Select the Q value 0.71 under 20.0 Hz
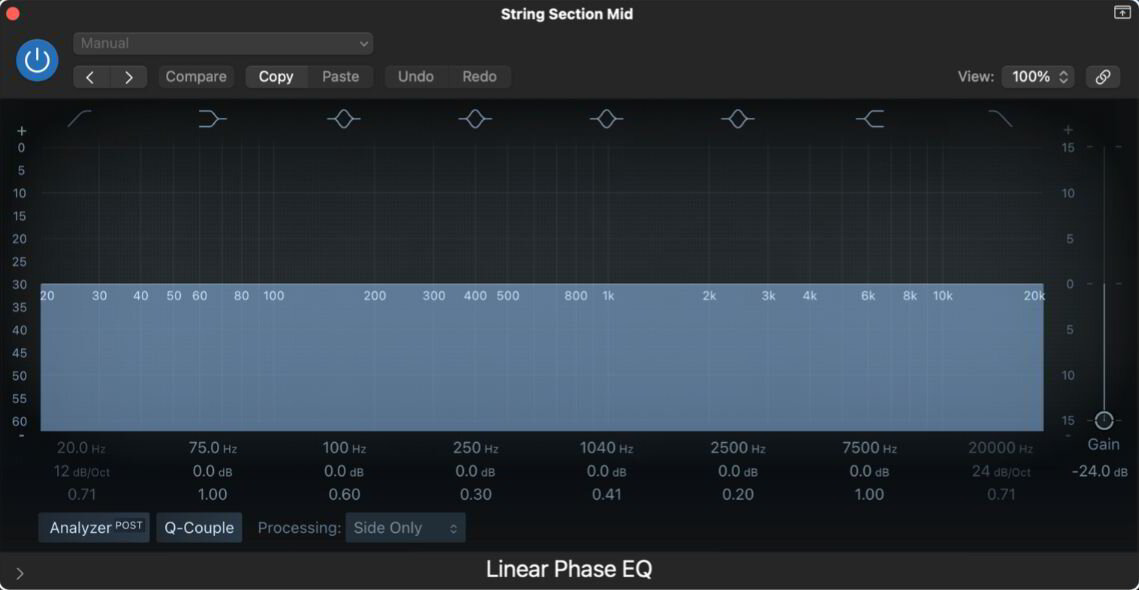 pyautogui.click(x=81, y=495)
